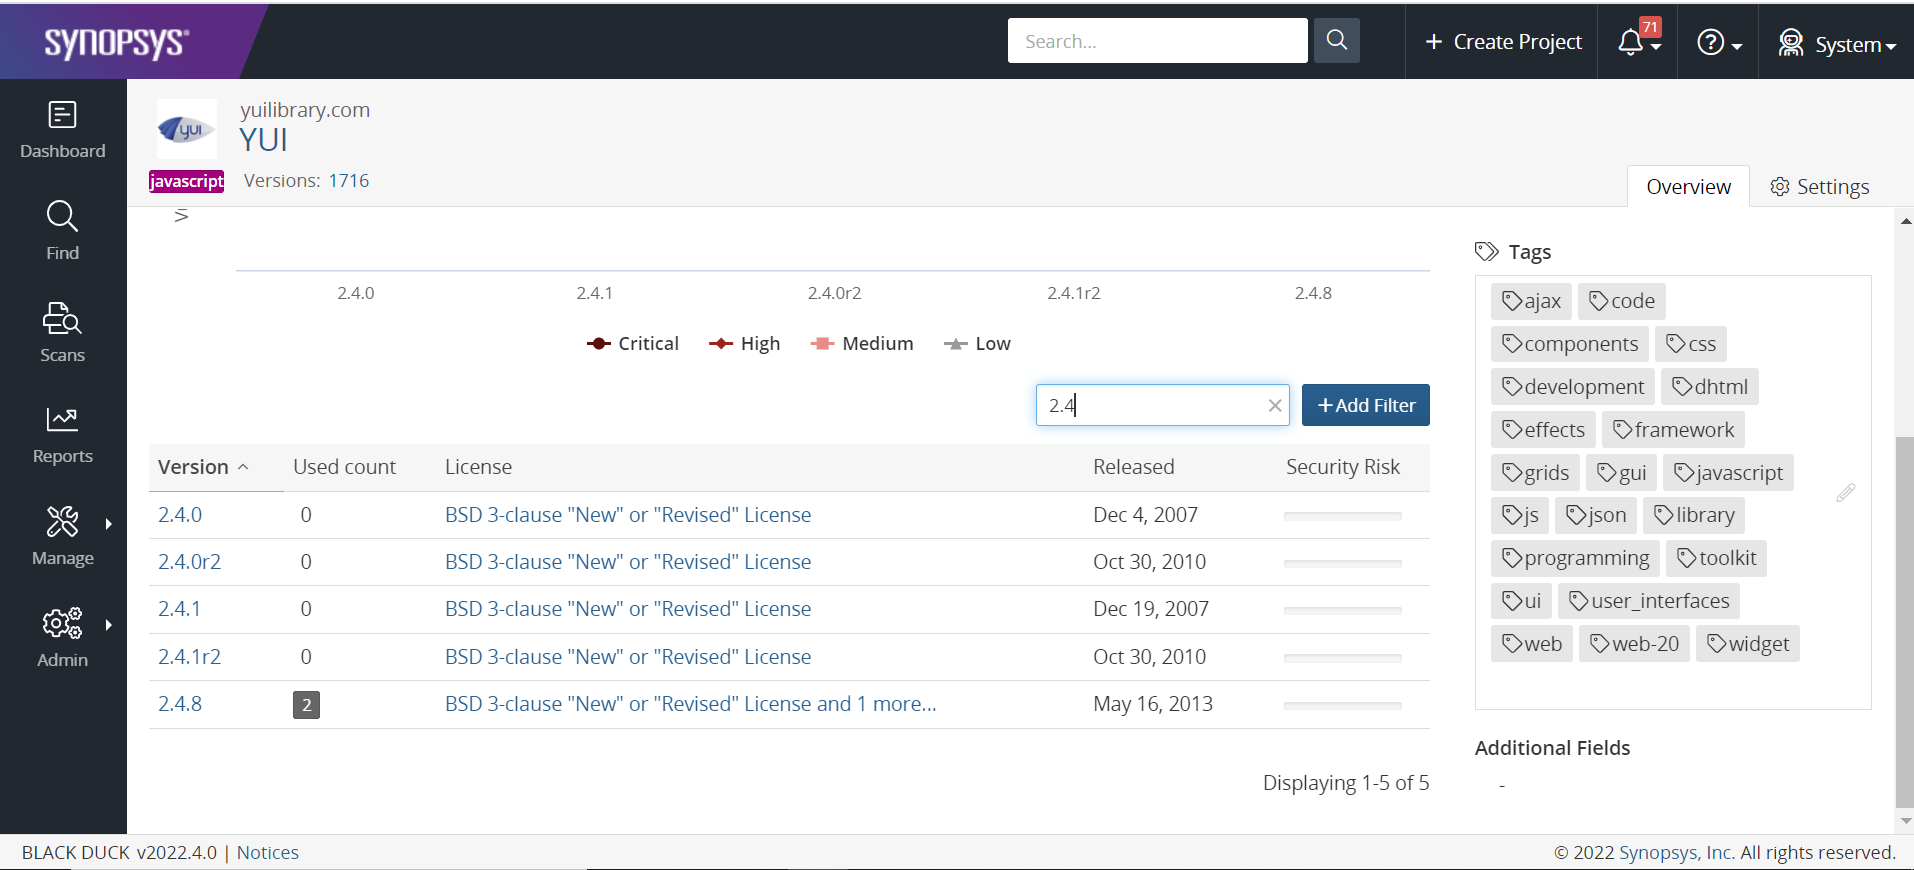
Task: Open version 2.4.1r2 link
Action: [x=189, y=657]
